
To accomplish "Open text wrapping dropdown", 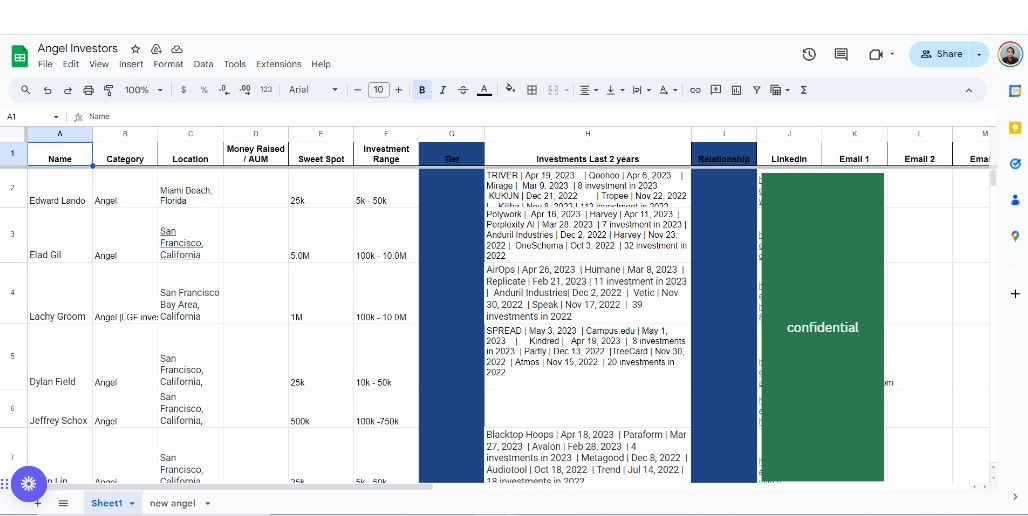I will (641, 90).
